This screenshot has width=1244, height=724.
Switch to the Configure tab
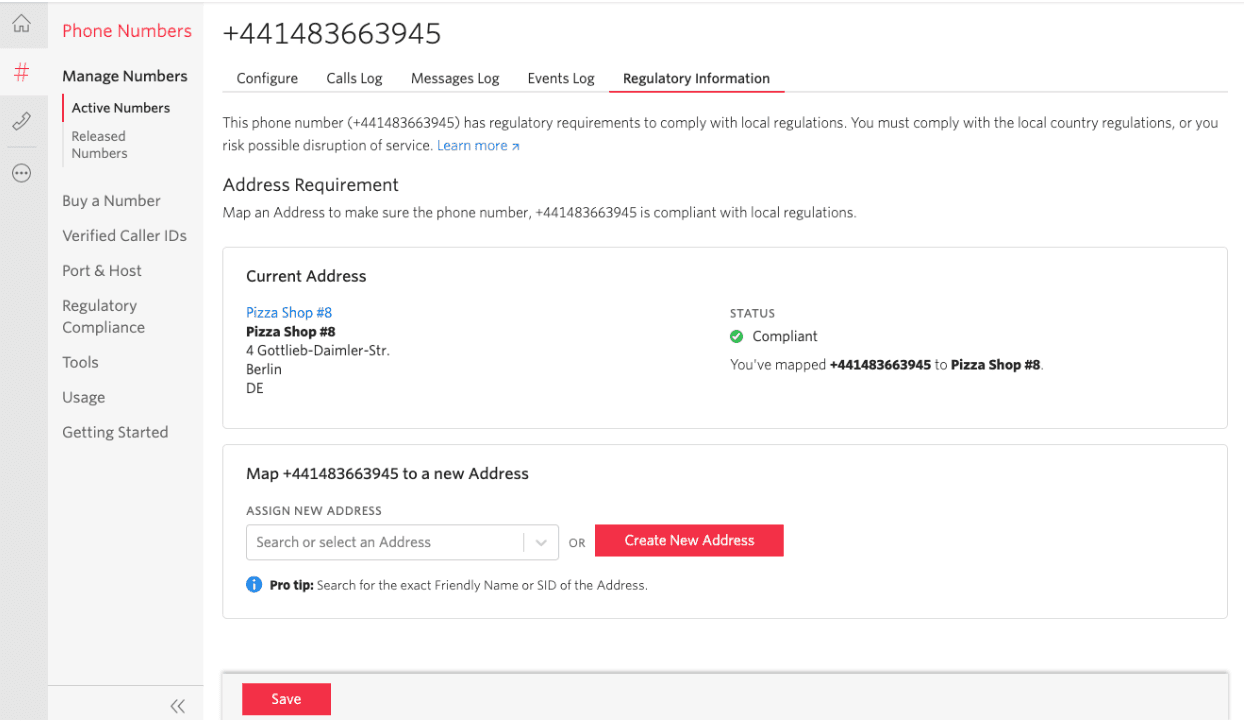tap(267, 78)
